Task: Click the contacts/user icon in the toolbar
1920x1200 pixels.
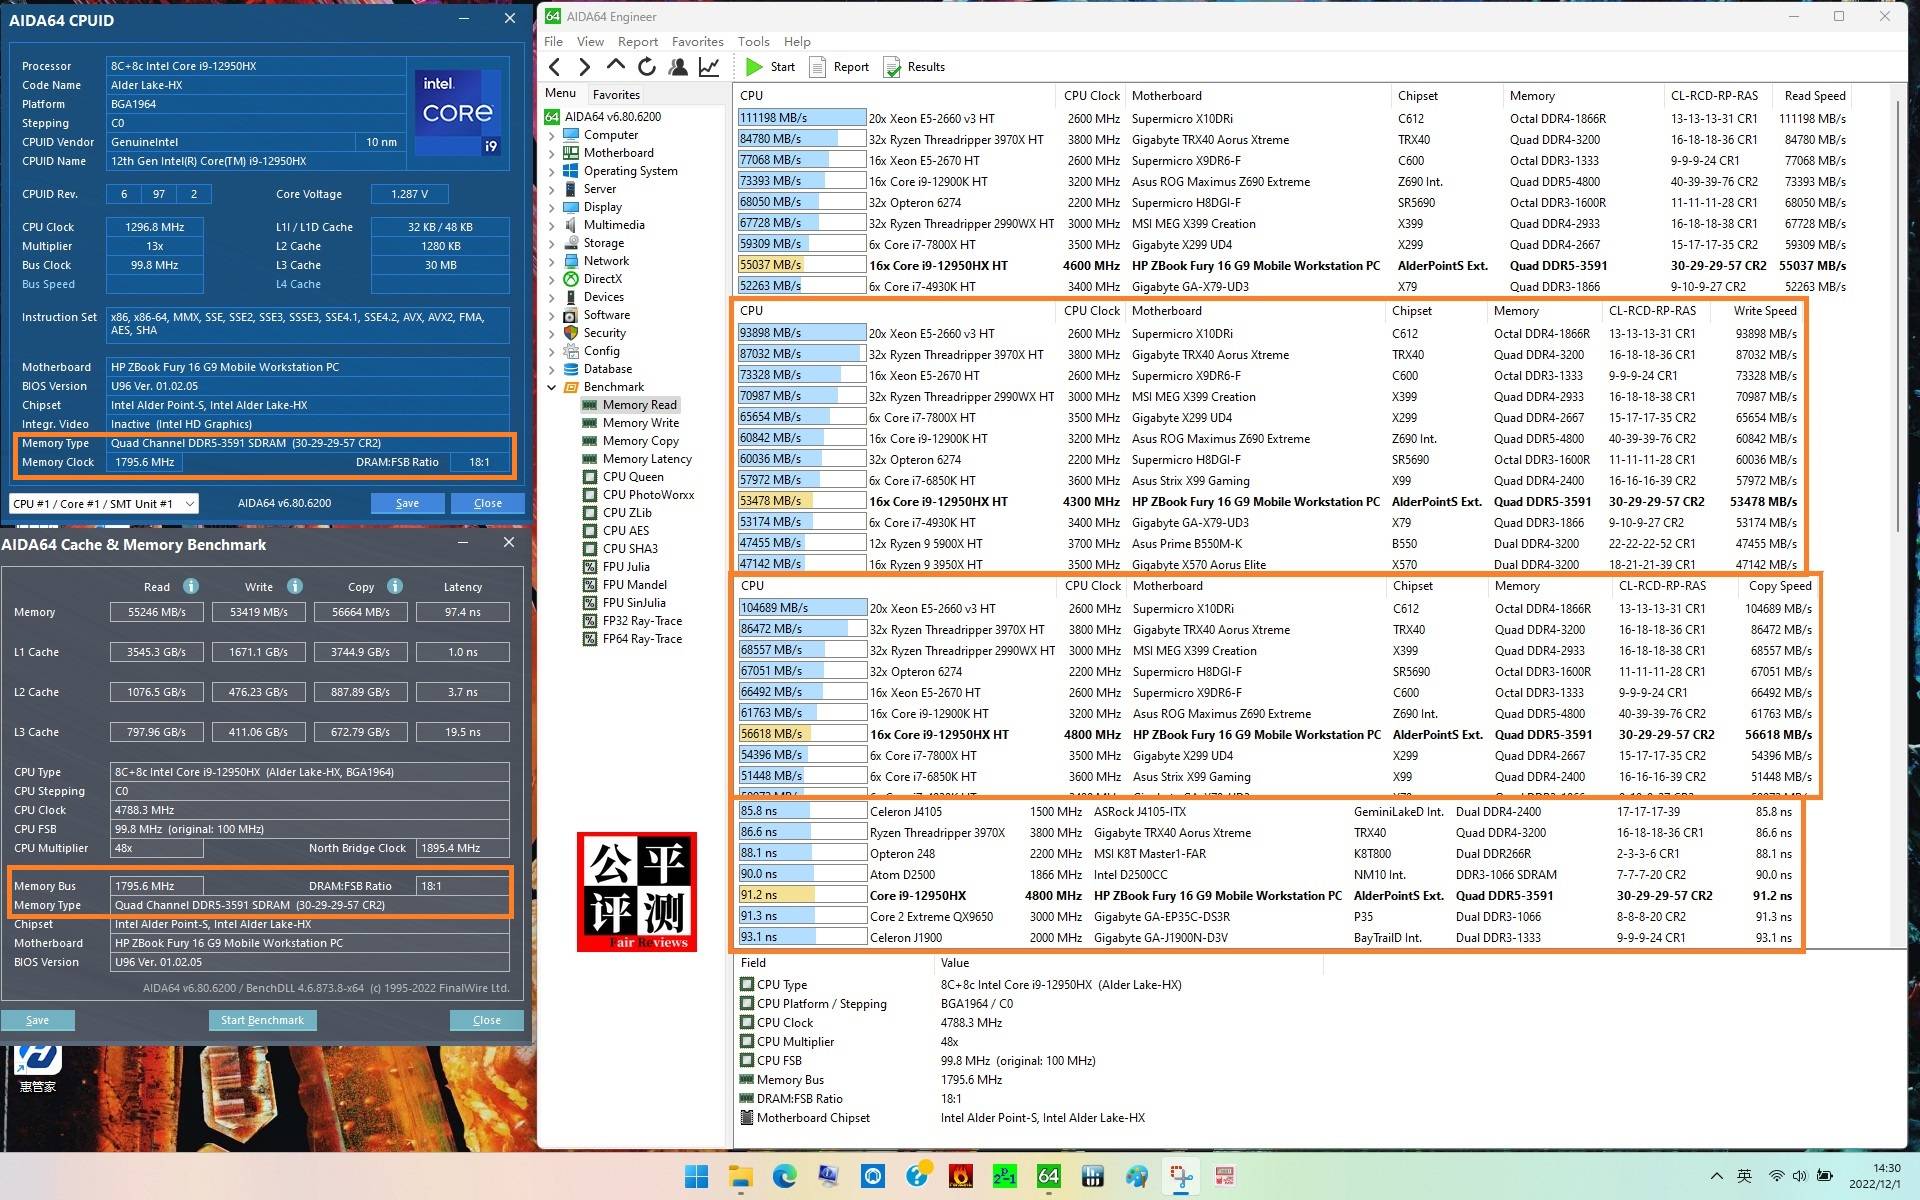Action: pos(678,66)
